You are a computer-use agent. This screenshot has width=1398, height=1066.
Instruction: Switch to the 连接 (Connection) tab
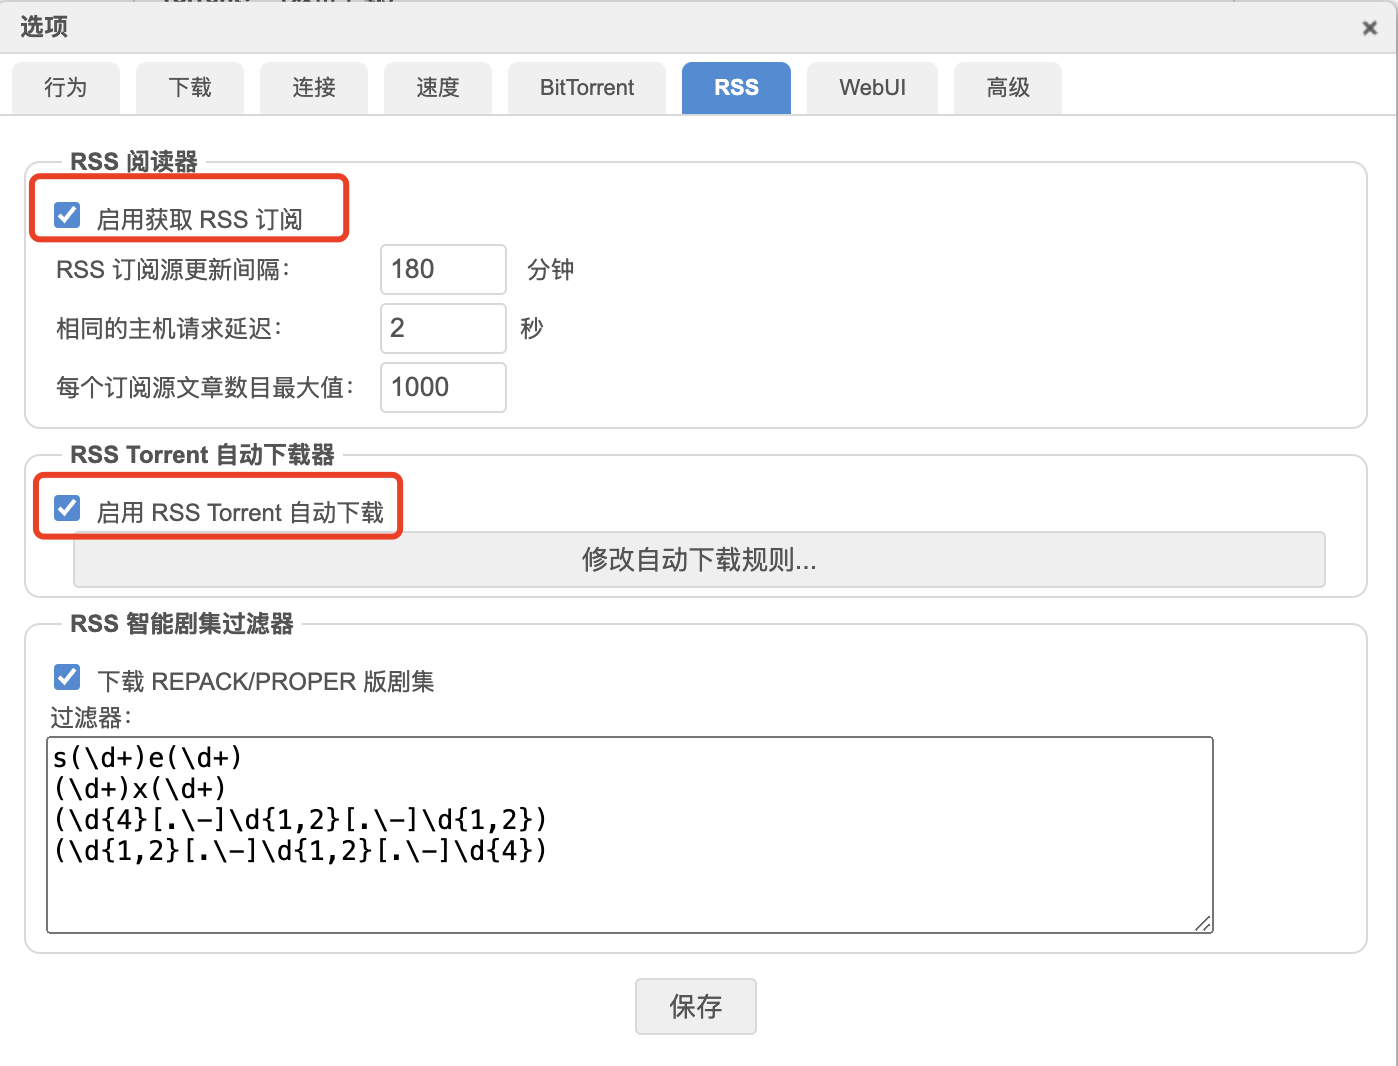click(x=313, y=88)
